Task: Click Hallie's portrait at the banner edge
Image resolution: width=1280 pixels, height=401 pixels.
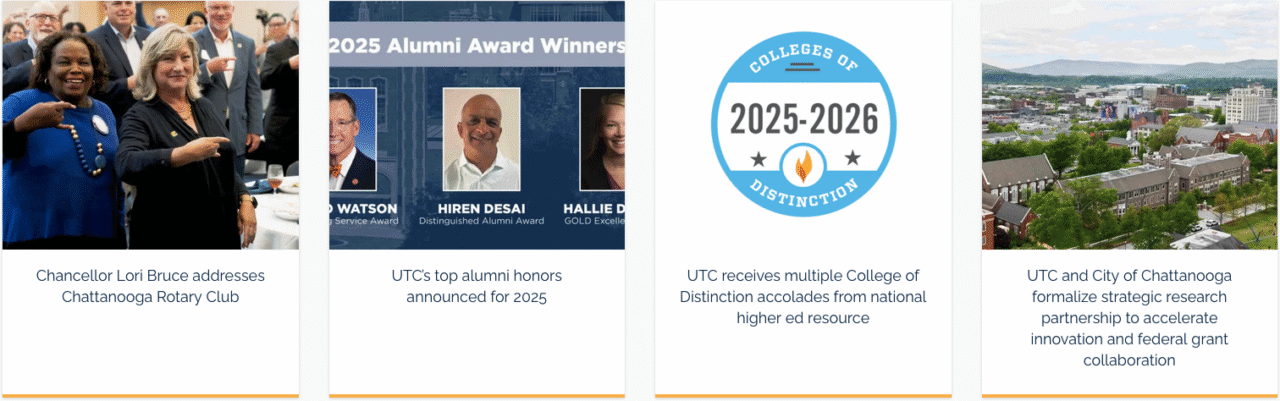Action: pyautogui.click(x=602, y=140)
